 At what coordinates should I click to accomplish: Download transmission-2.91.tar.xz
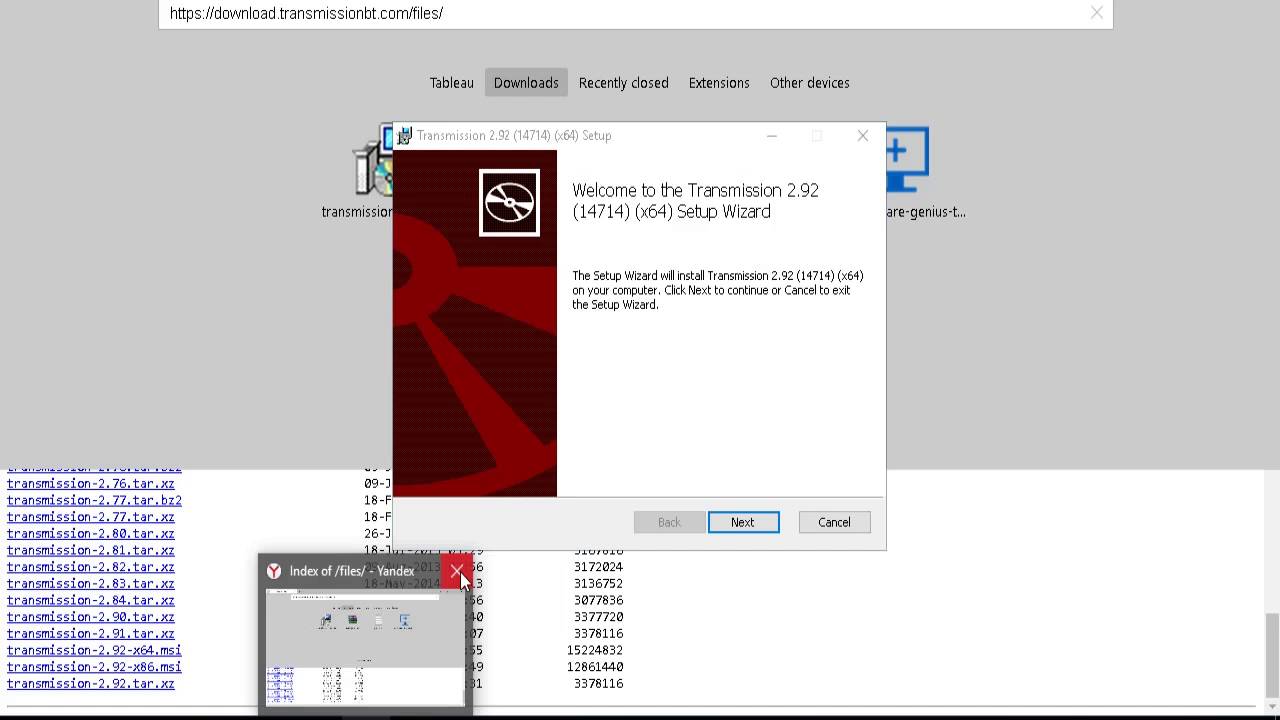pyautogui.click(x=91, y=634)
